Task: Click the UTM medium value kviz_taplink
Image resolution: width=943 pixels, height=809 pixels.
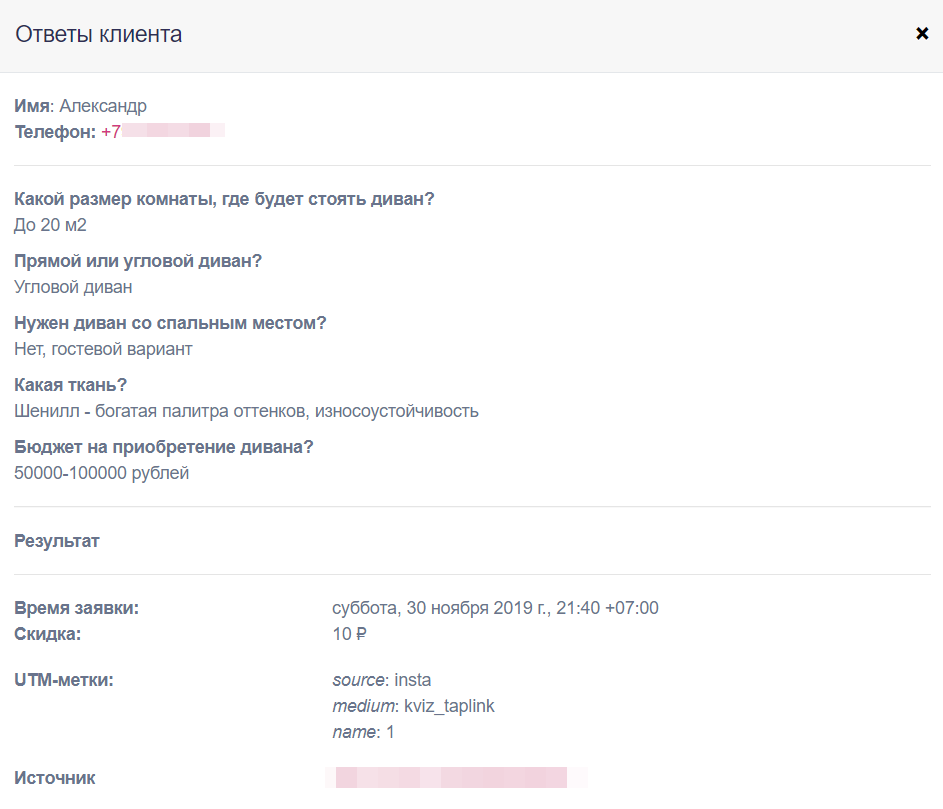Action: [x=449, y=707]
